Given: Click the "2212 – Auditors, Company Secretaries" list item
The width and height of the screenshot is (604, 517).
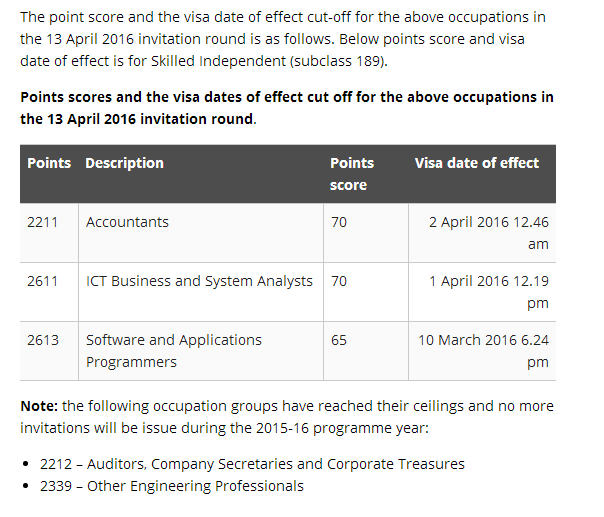Looking at the screenshot, I should click(252, 464).
